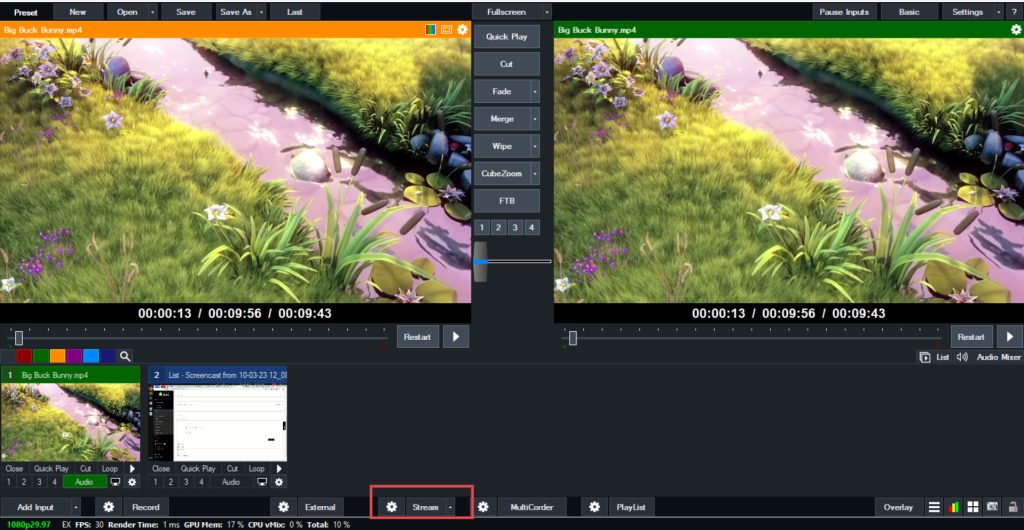The image size is (1024, 530).
Task: Toggle Audio on input 2
Action: (x=231, y=482)
